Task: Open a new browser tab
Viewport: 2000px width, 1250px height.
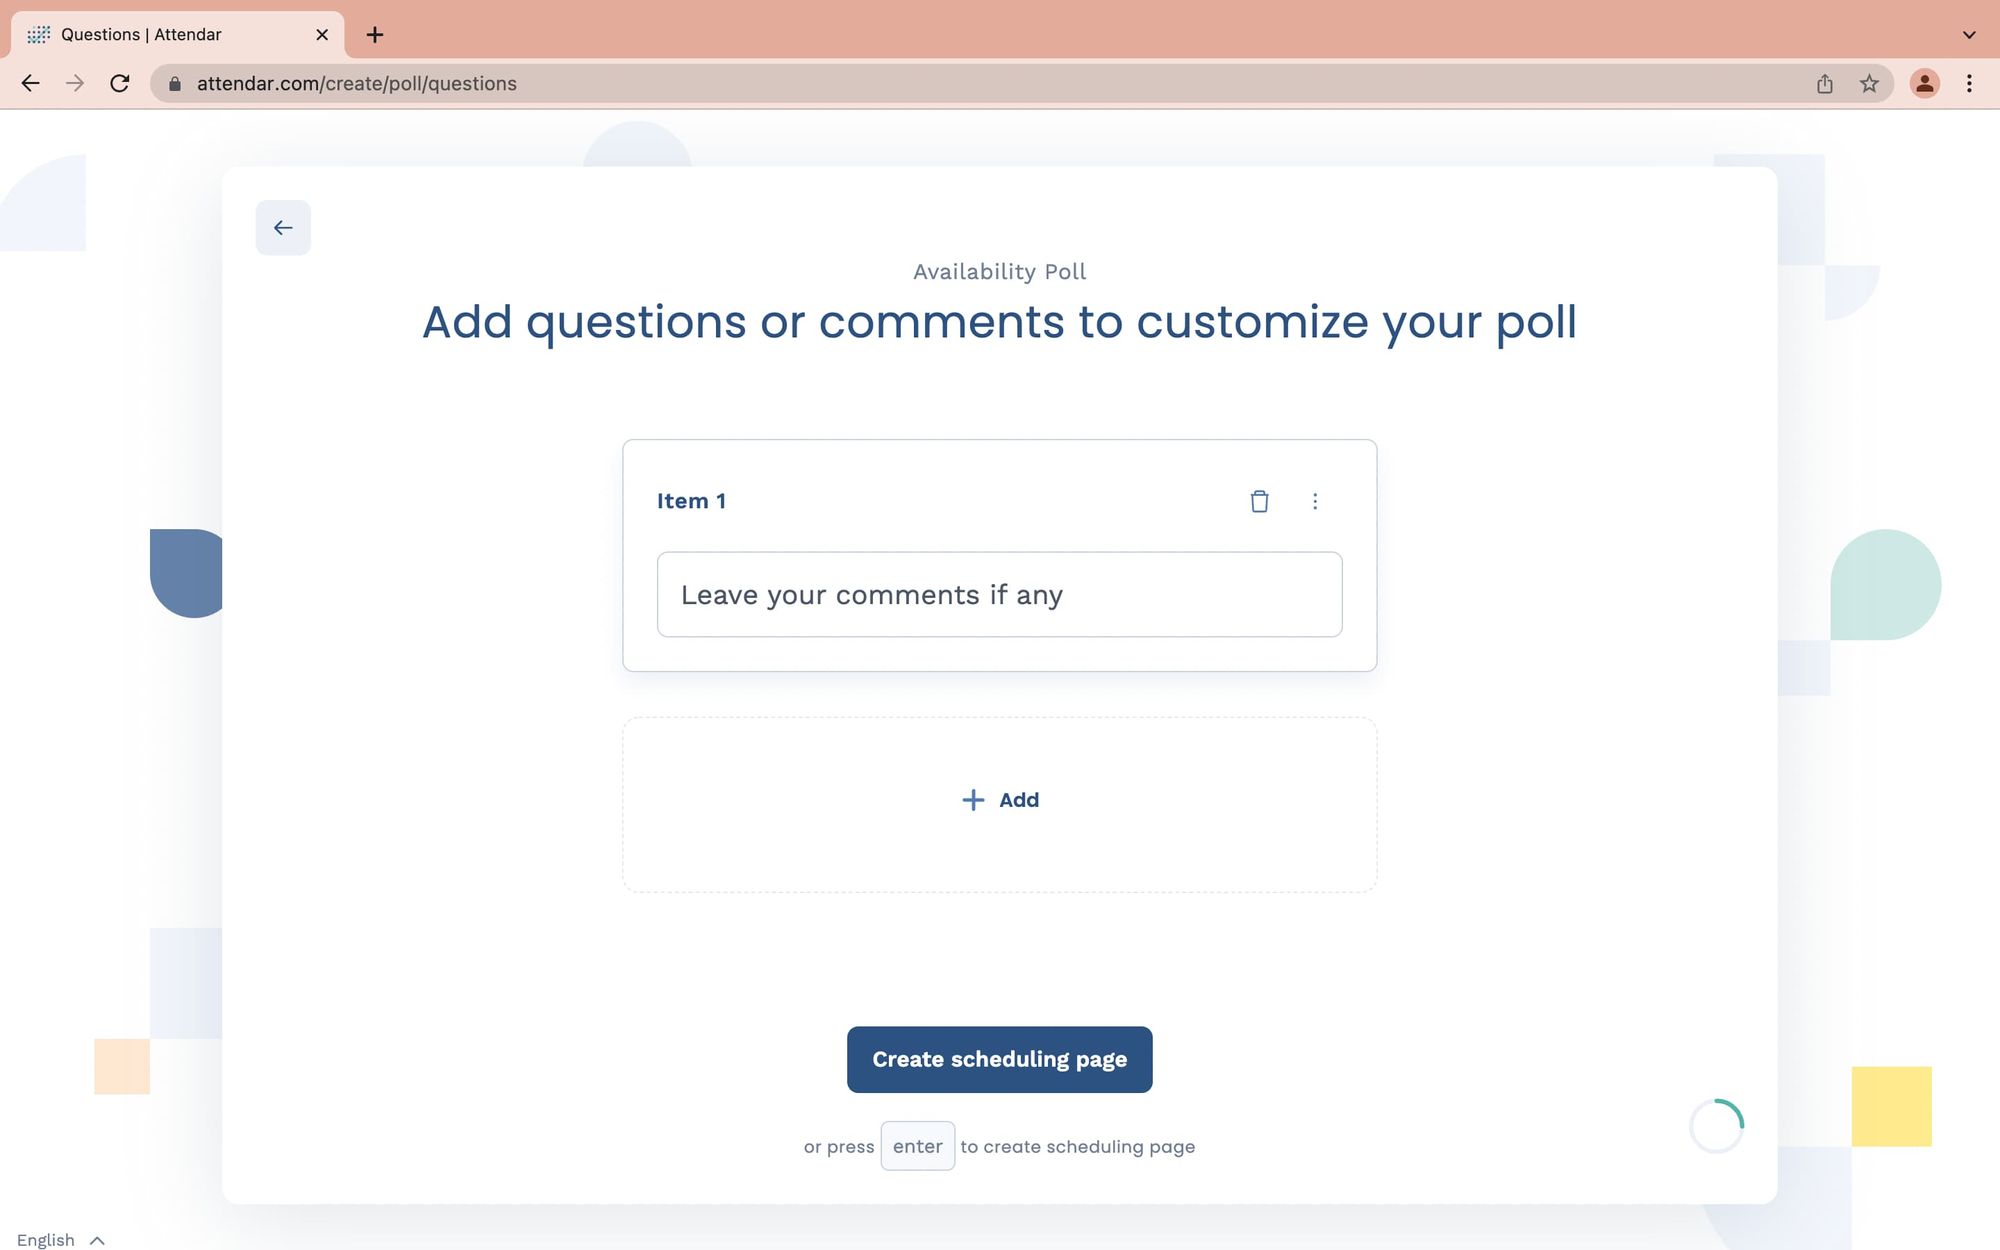Action: pyautogui.click(x=375, y=35)
